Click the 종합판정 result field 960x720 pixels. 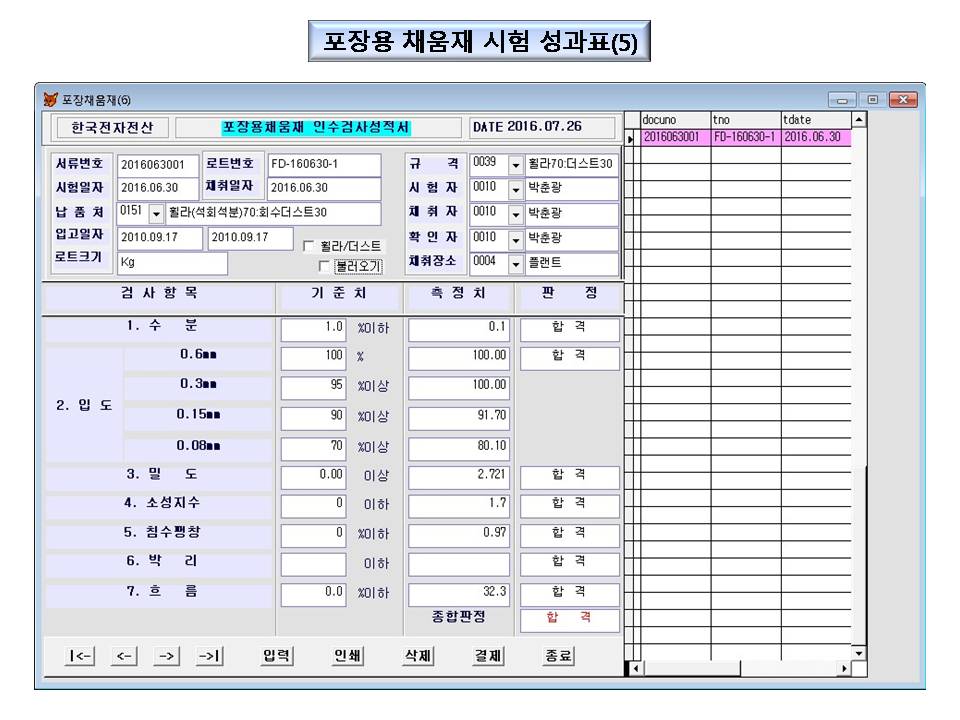[x=569, y=620]
